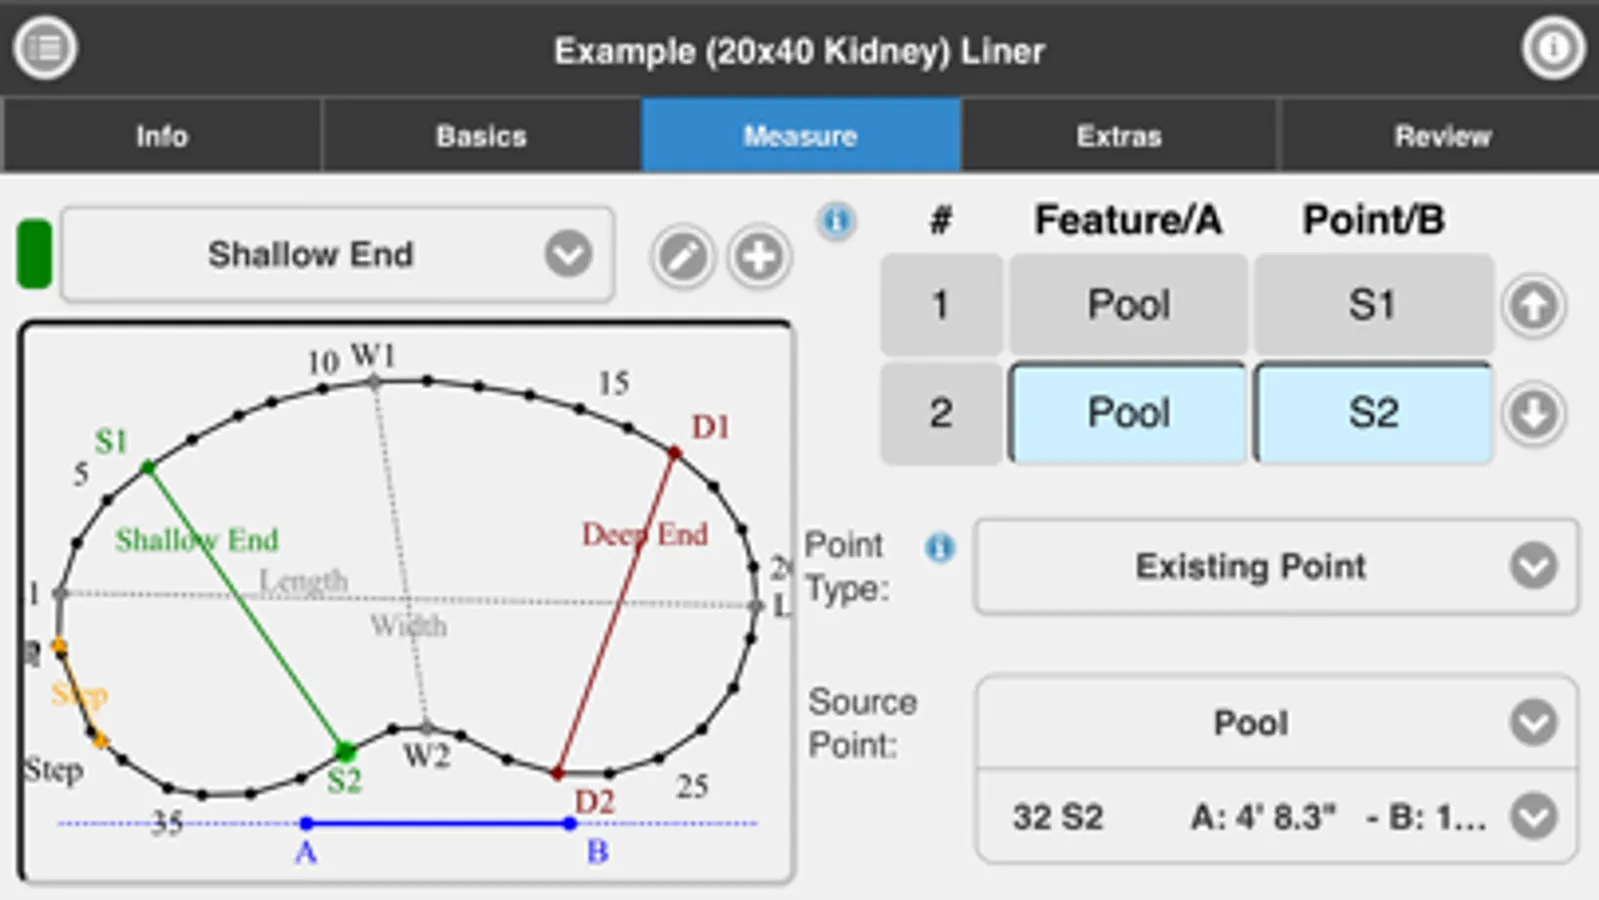This screenshot has width=1599, height=900.
Task: Switch to the Basics tab
Action: 481,136
